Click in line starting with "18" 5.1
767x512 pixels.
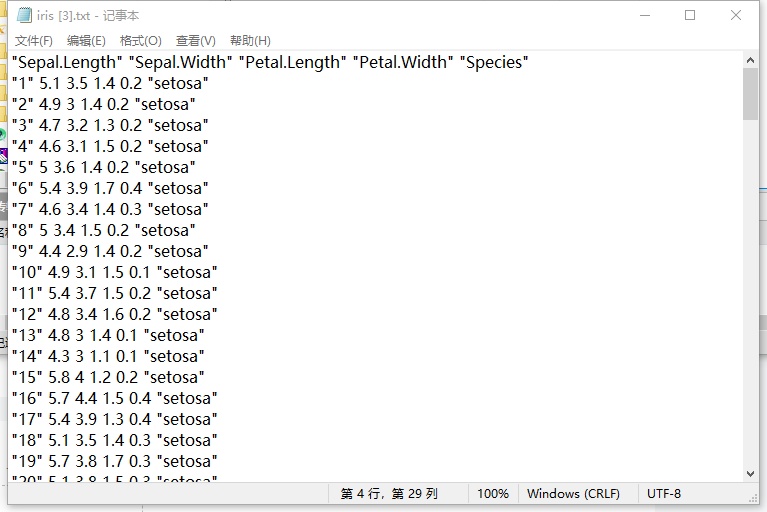(x=114, y=441)
